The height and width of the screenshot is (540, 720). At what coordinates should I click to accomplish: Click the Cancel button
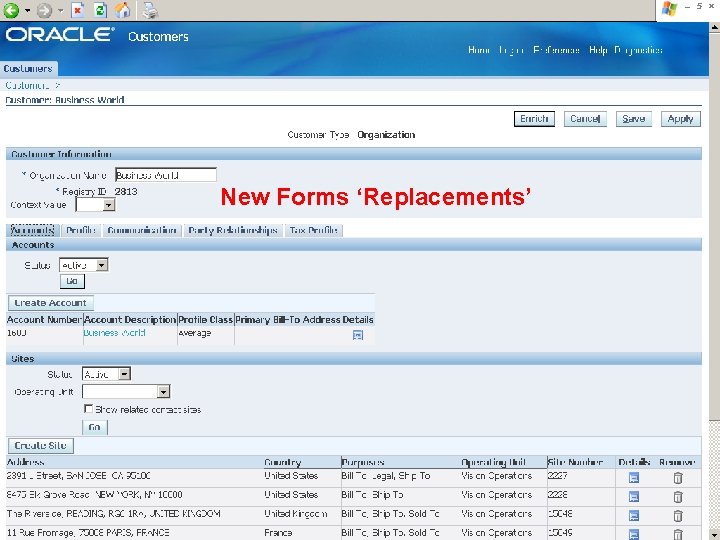click(x=585, y=119)
